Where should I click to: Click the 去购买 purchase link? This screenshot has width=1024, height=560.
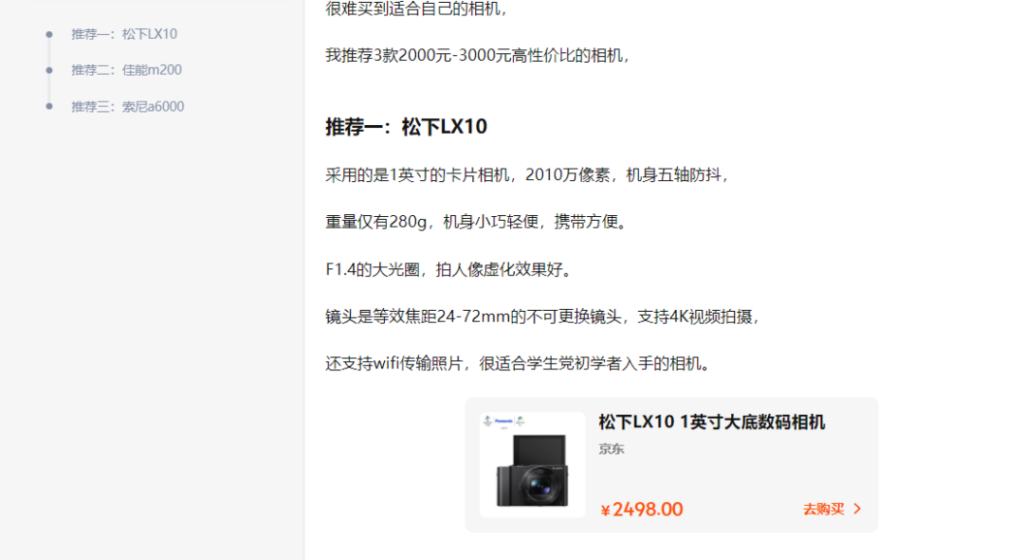[832, 509]
